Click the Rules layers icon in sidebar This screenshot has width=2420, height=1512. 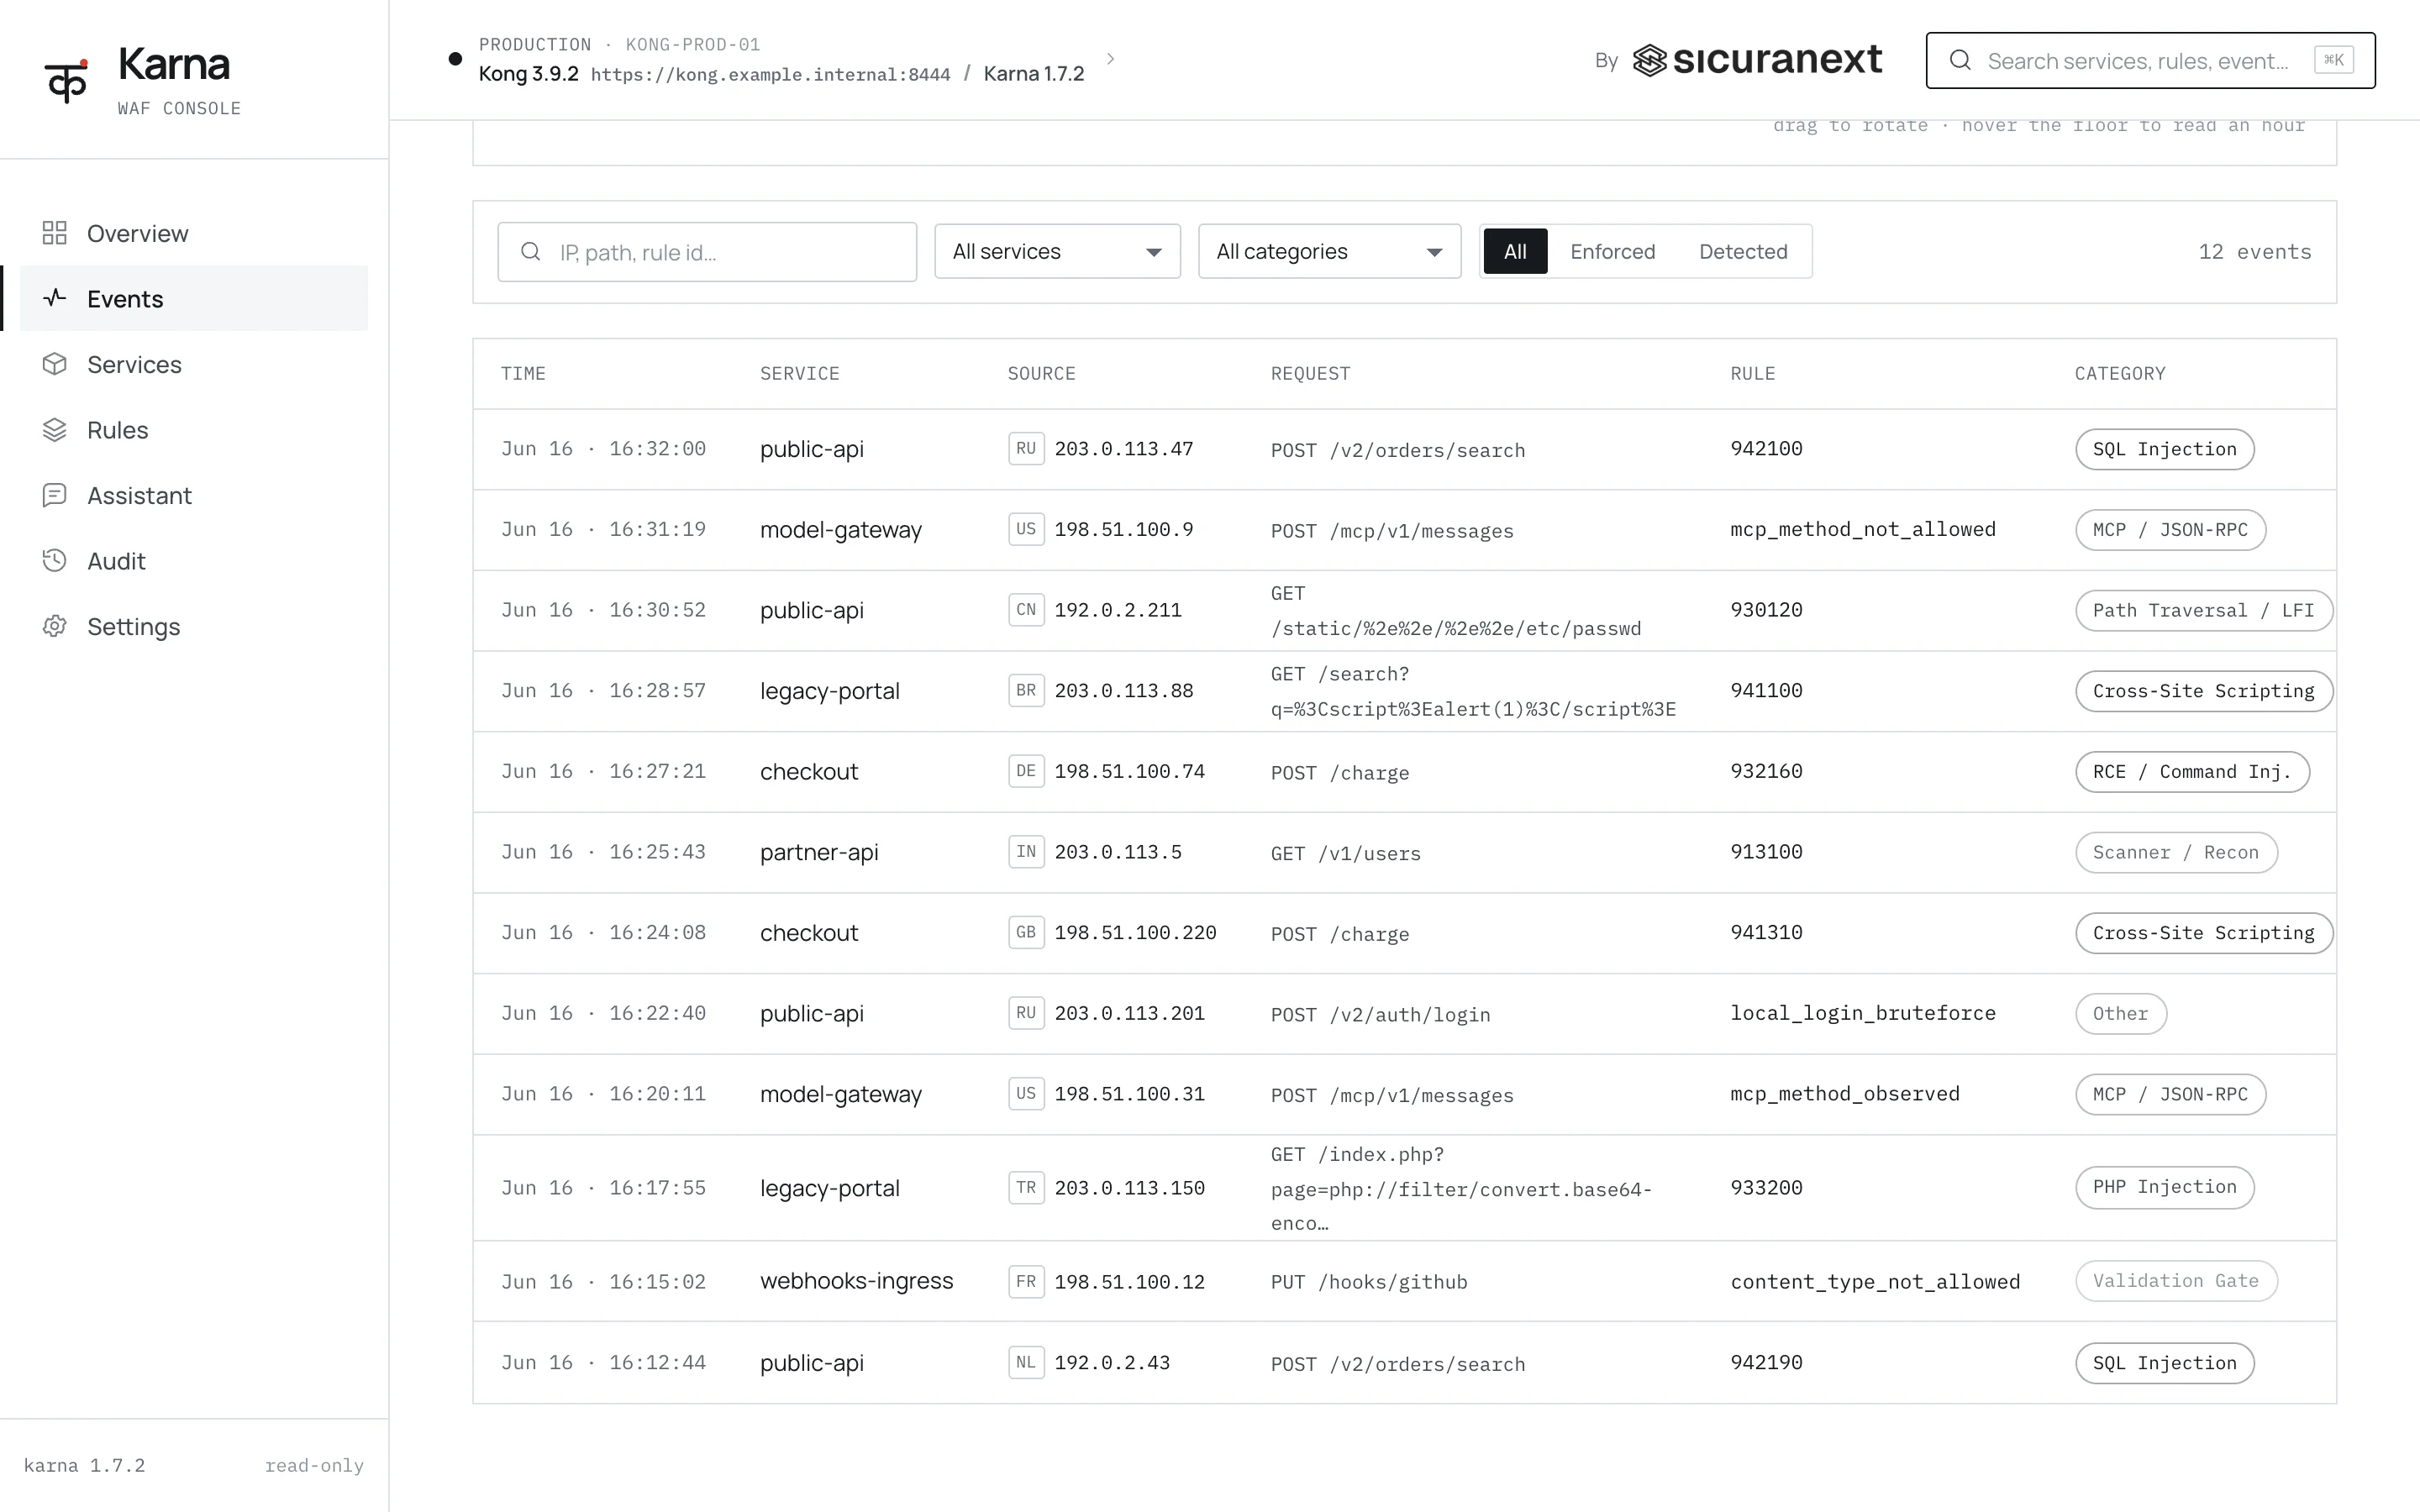click(55, 430)
